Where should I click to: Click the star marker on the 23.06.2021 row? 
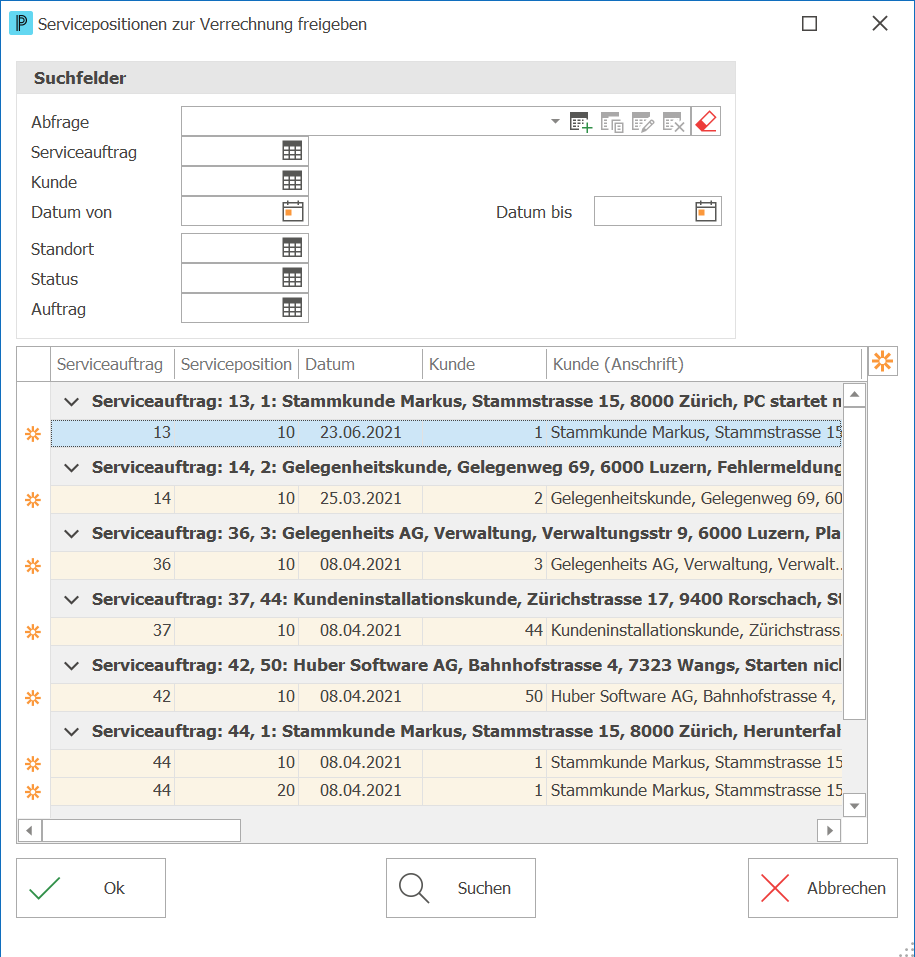33,434
